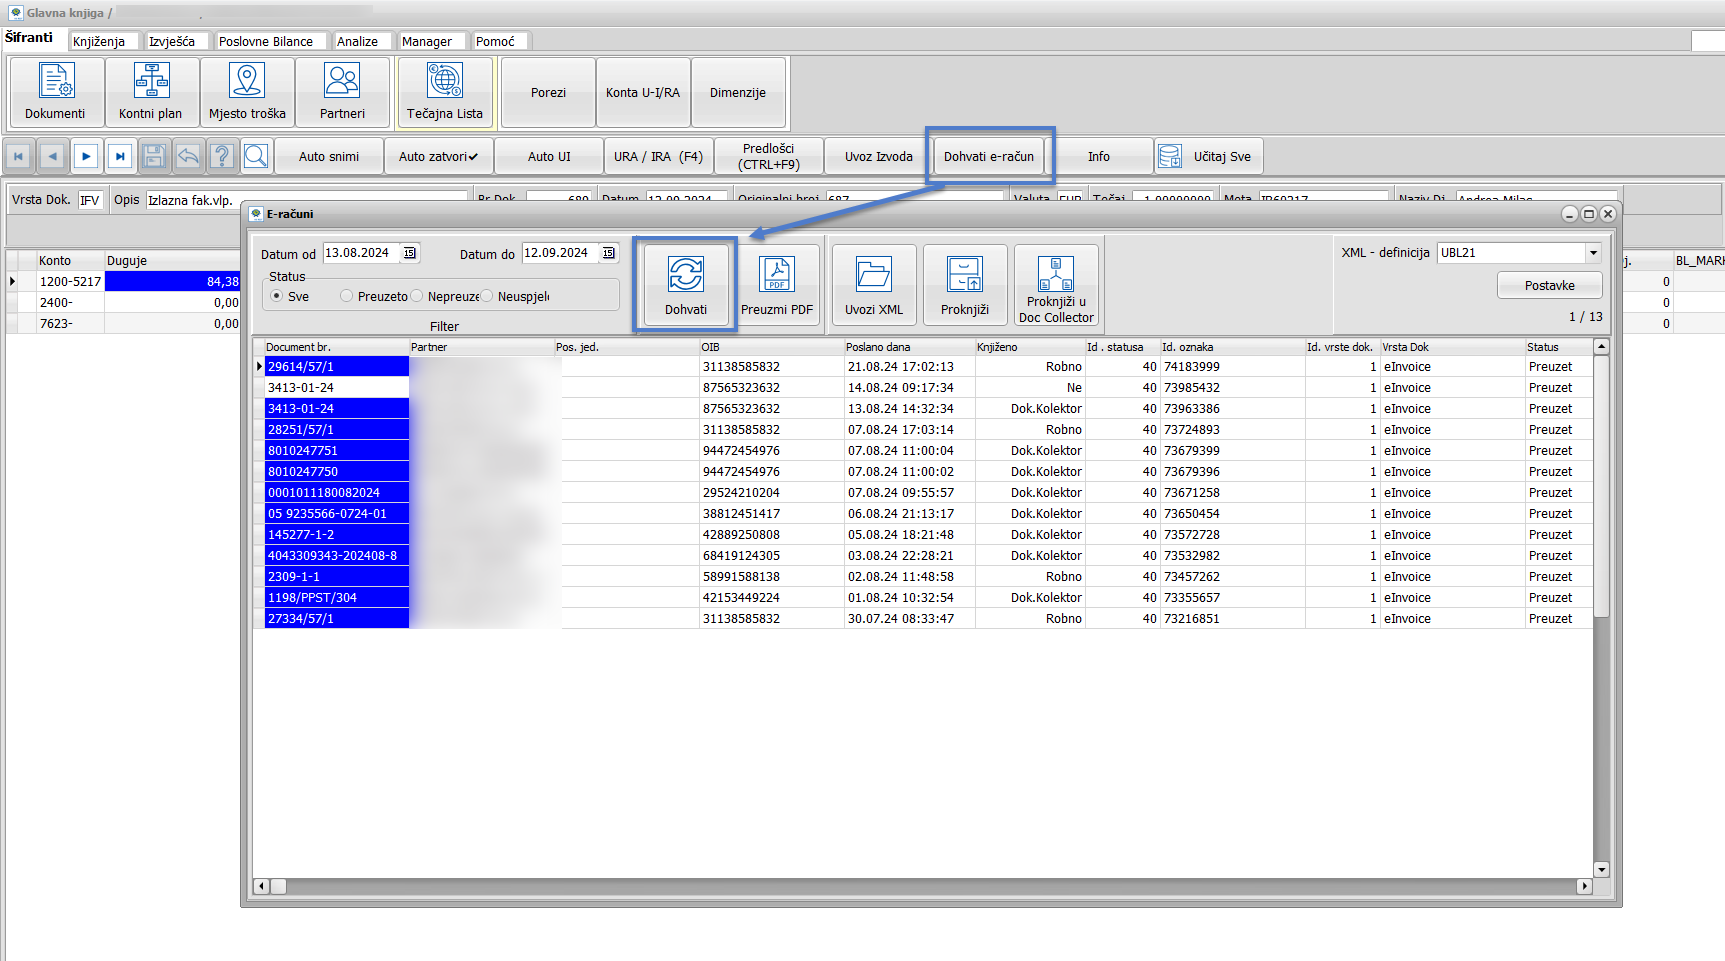The image size is (1725, 961).
Task: Click the magnifier search icon
Action: 256,156
